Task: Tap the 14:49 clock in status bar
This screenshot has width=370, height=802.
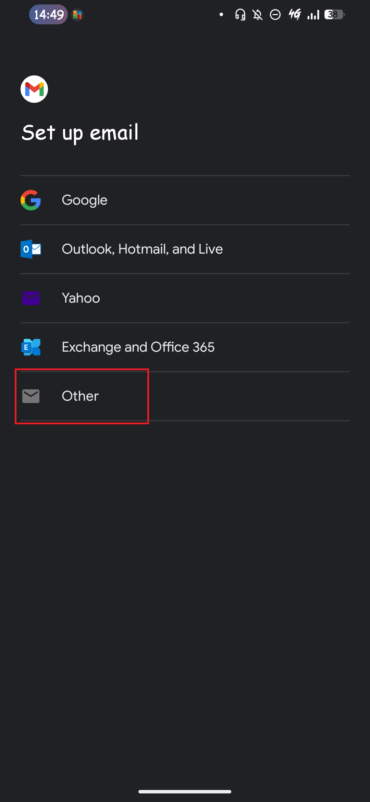Action: coord(49,15)
